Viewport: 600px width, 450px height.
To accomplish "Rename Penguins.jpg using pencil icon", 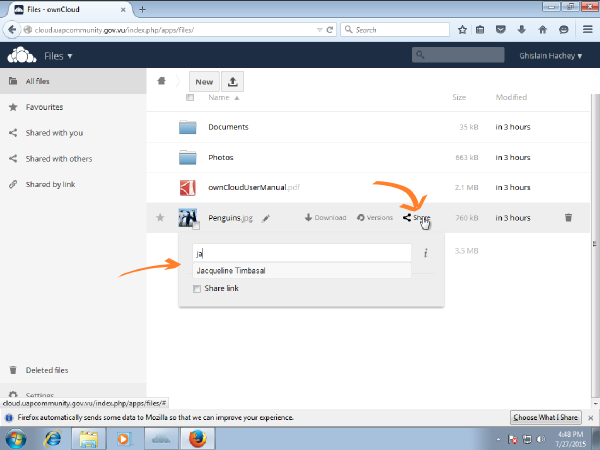I will [x=266, y=218].
